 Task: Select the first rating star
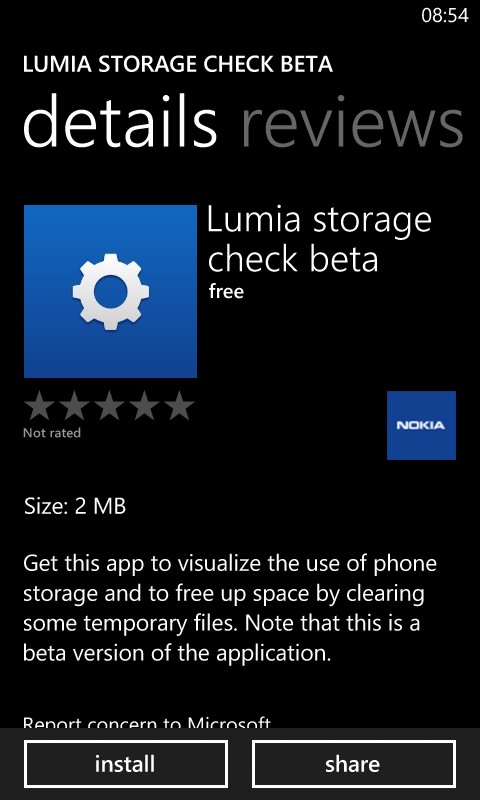tap(40, 406)
